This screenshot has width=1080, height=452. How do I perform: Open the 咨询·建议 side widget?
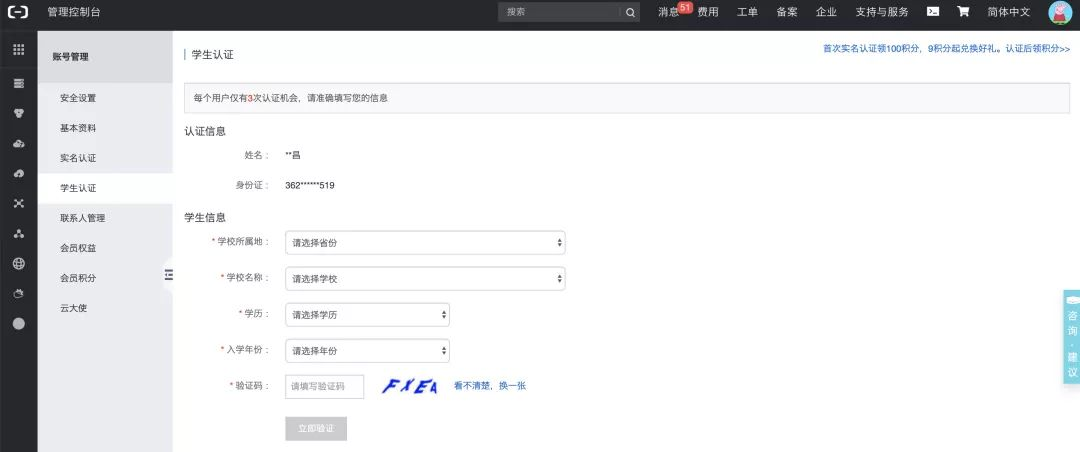coord(1072,337)
